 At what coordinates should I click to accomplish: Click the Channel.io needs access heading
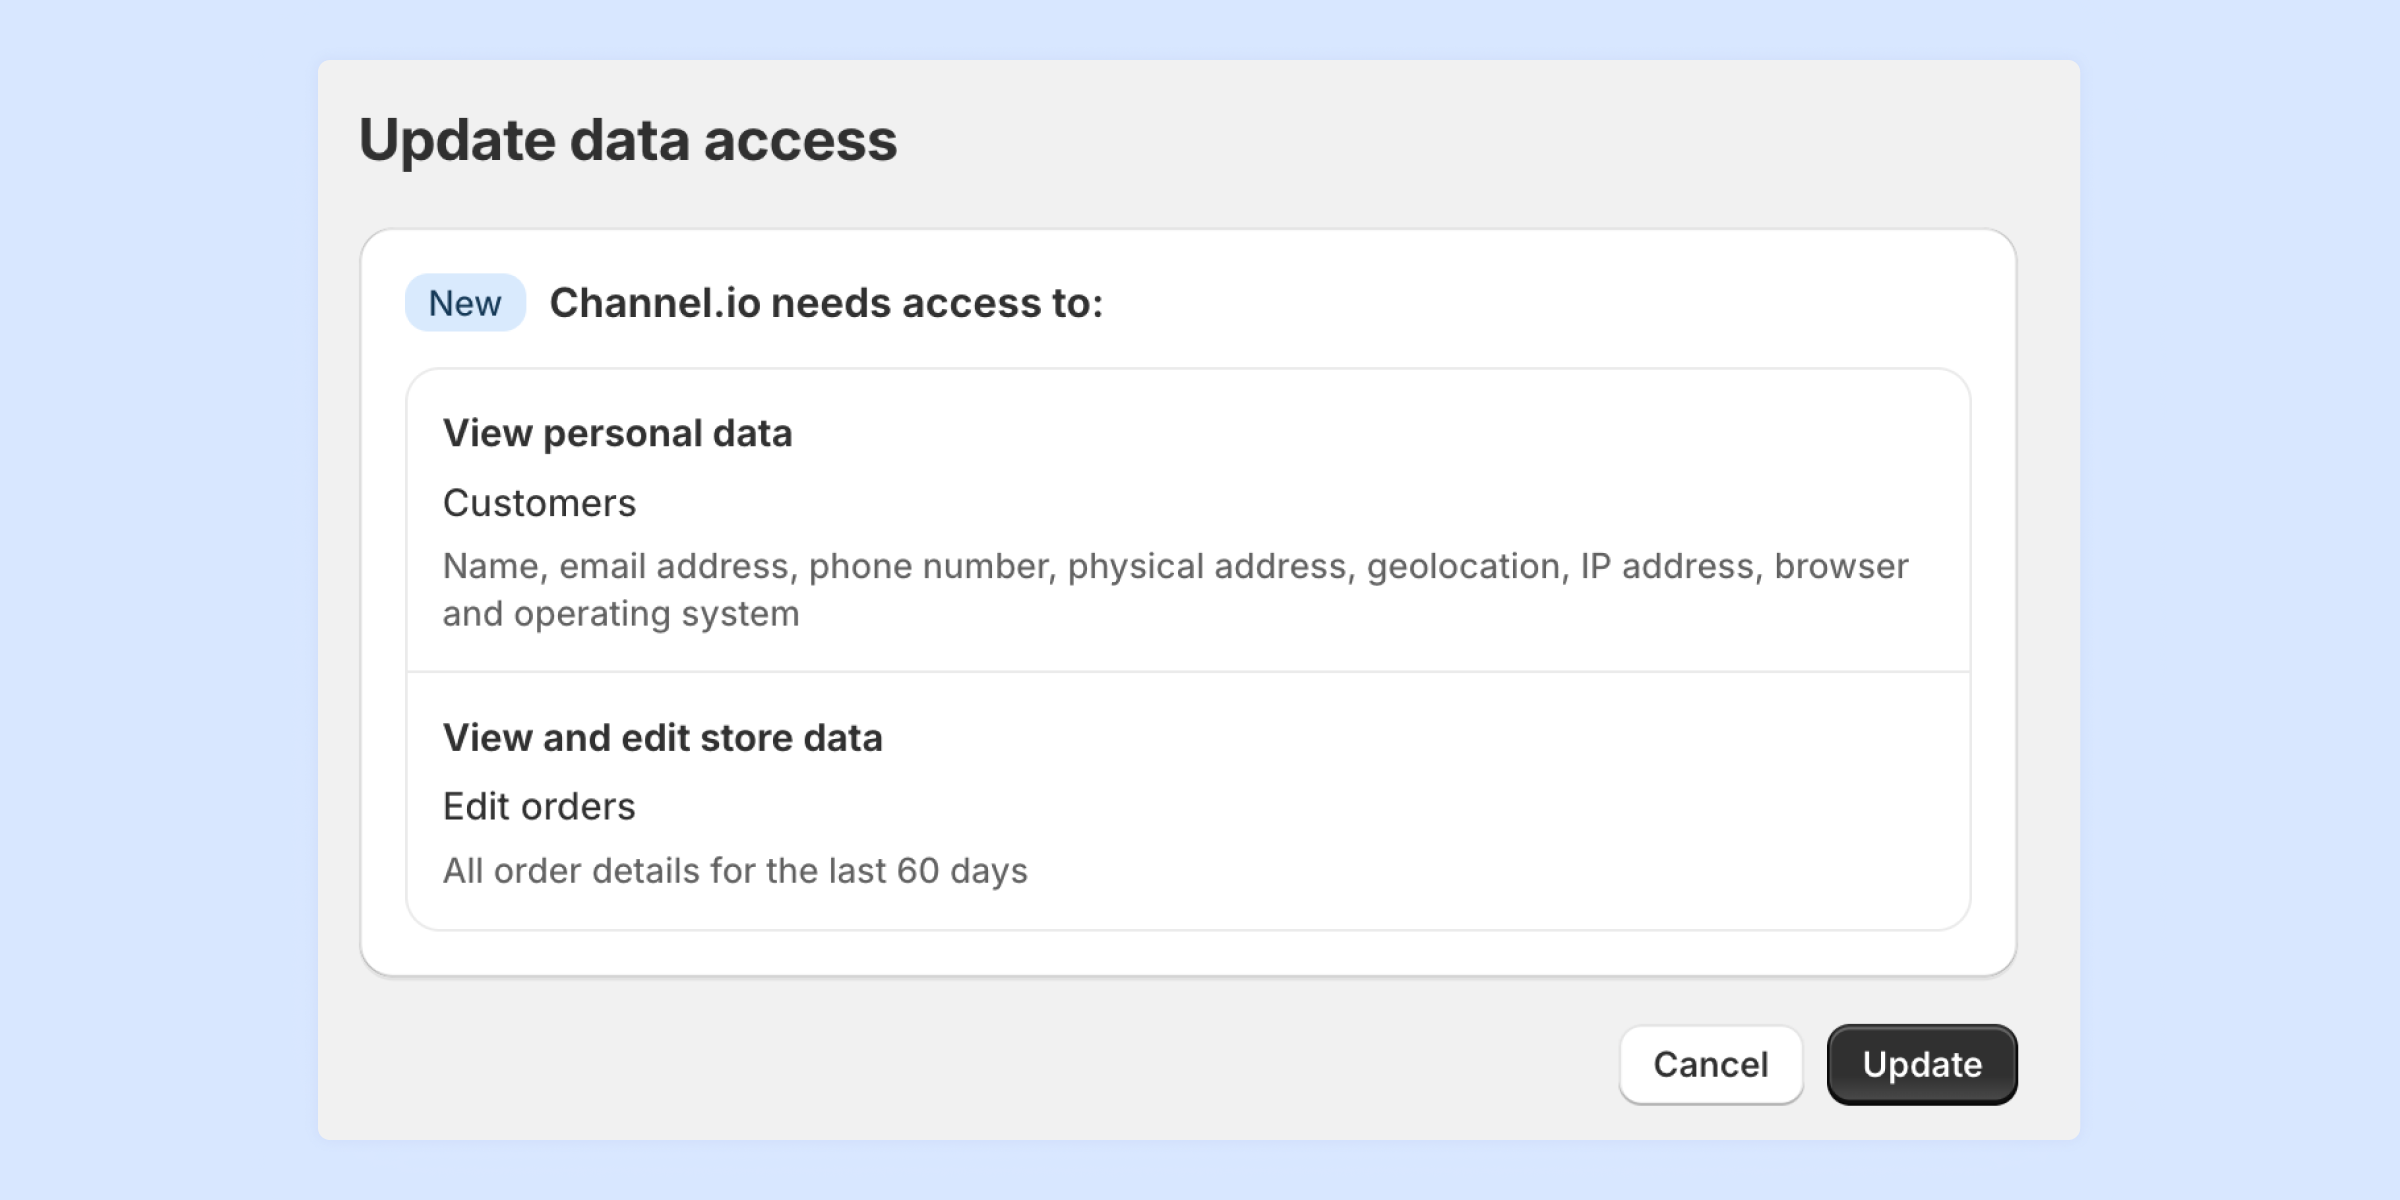pyautogui.click(x=826, y=303)
